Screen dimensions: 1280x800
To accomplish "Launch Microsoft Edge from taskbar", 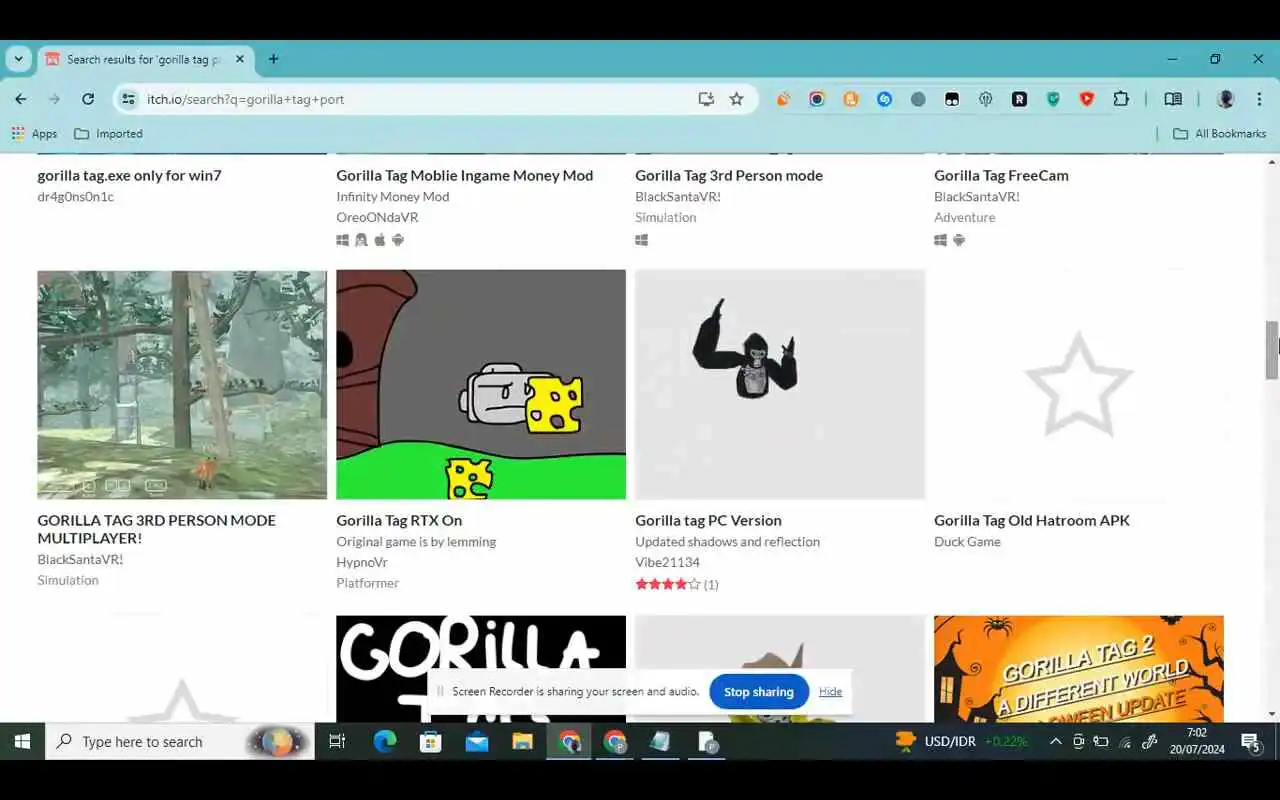I will click(x=385, y=741).
